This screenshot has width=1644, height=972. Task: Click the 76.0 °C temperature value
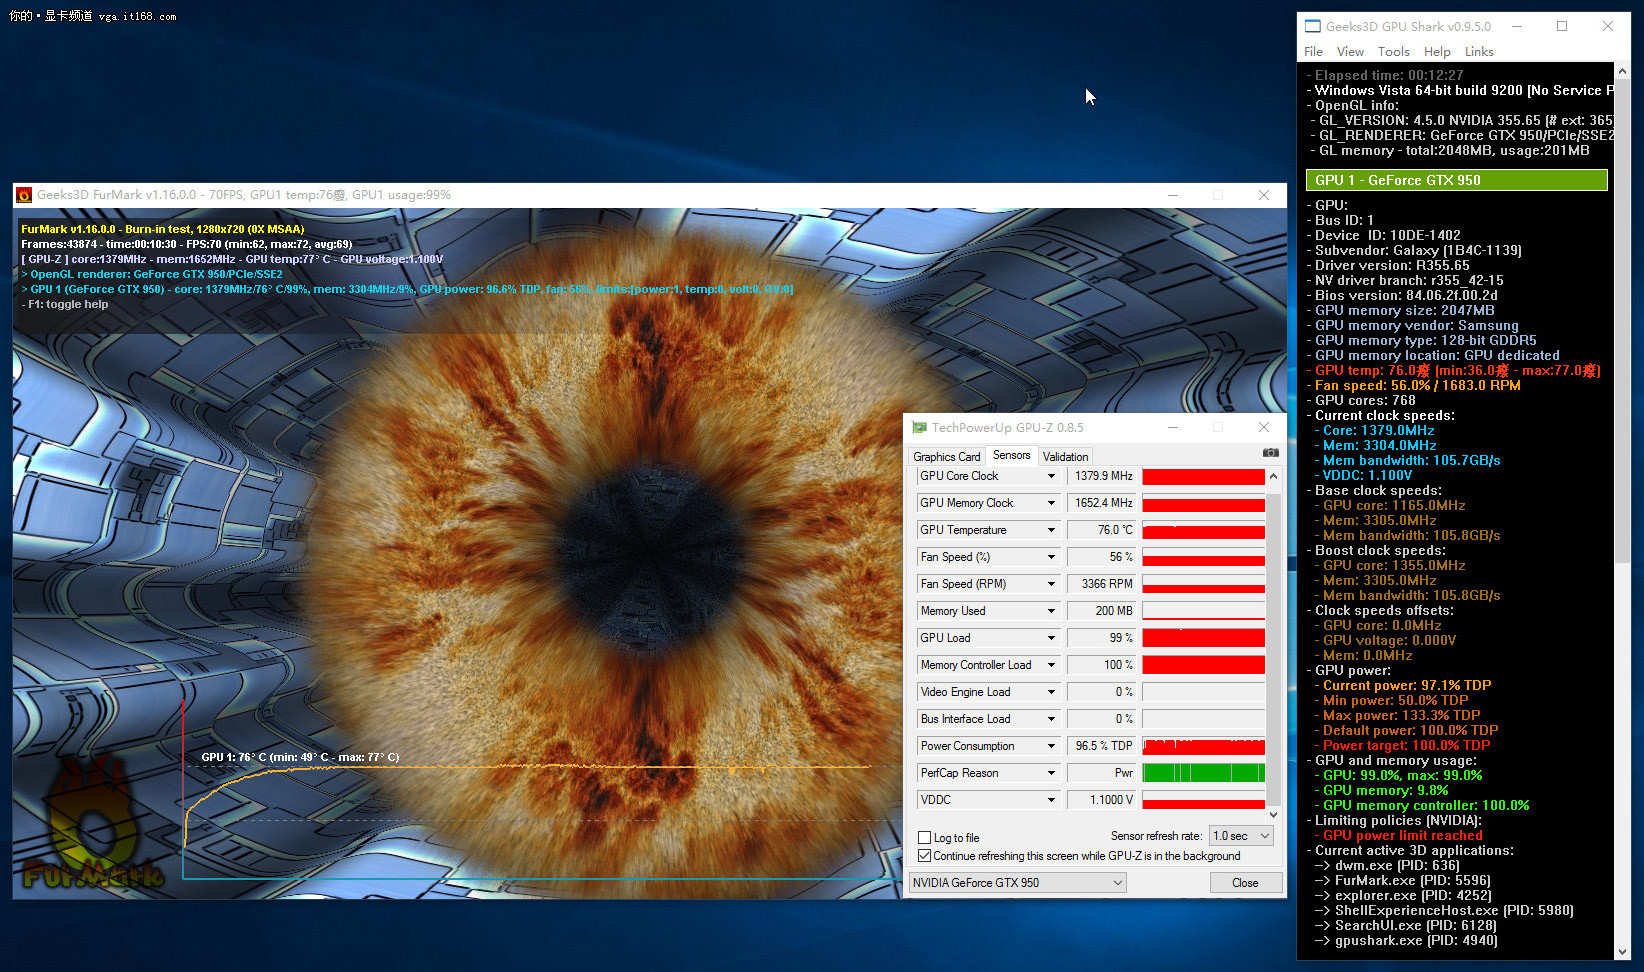click(1102, 530)
